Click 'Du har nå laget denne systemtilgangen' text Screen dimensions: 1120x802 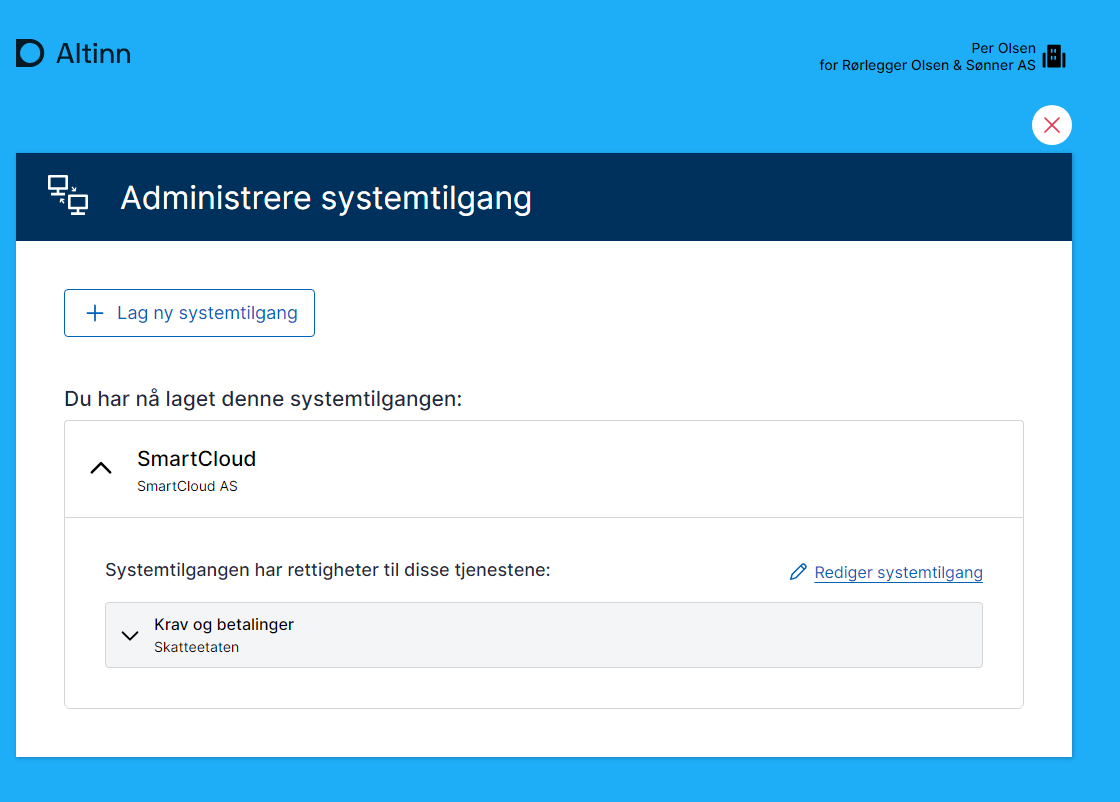(x=263, y=399)
